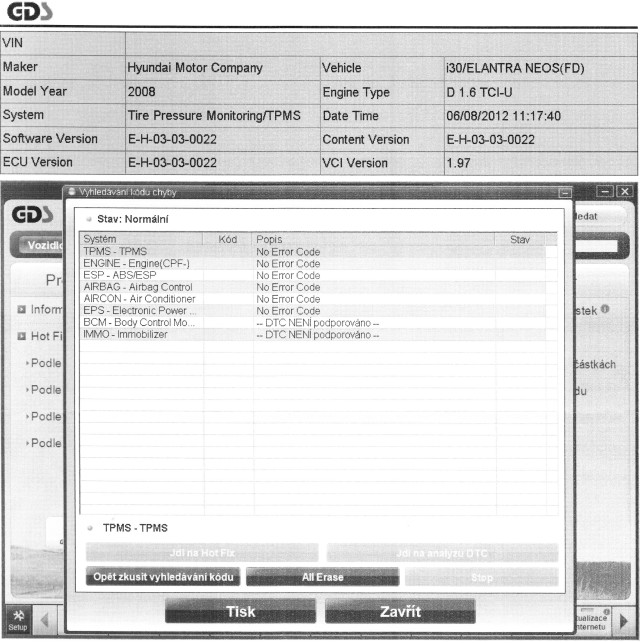Click the left navigation arrow beside Setup
The image size is (640, 643).
tap(44, 620)
